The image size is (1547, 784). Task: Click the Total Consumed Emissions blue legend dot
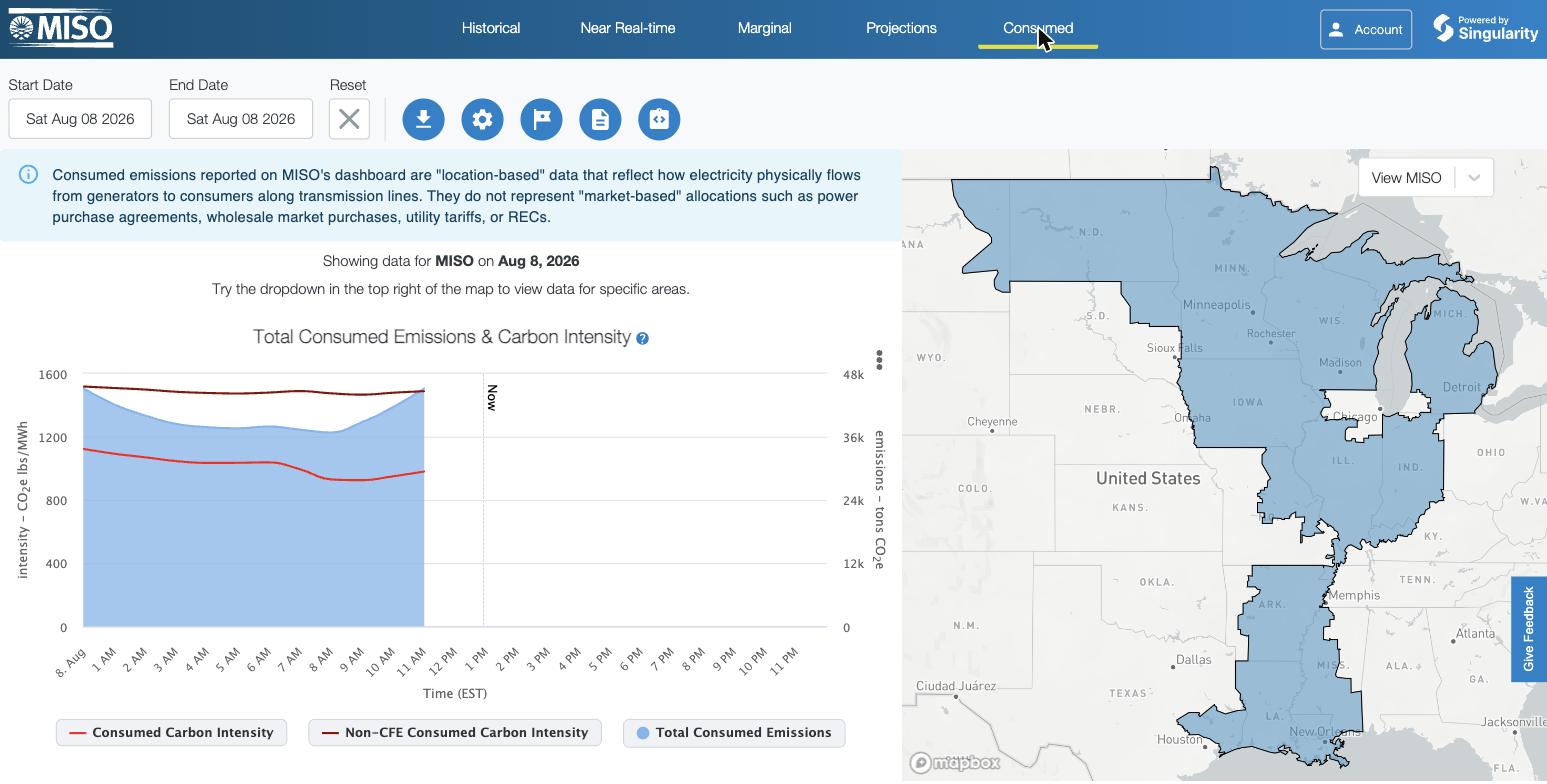pos(643,733)
